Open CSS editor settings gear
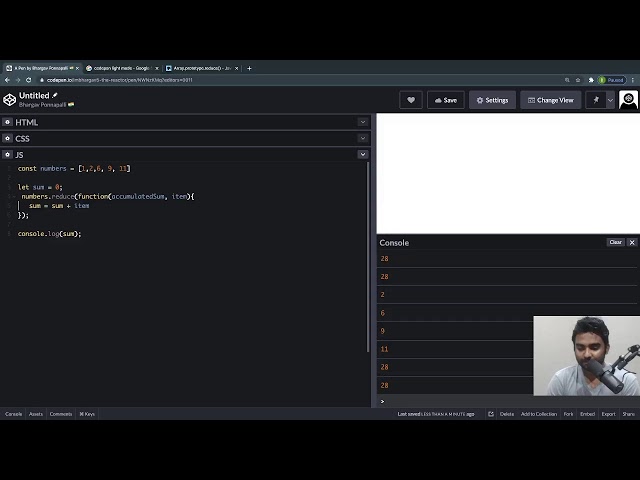Viewport: 640px width, 480px height. [x=7, y=138]
